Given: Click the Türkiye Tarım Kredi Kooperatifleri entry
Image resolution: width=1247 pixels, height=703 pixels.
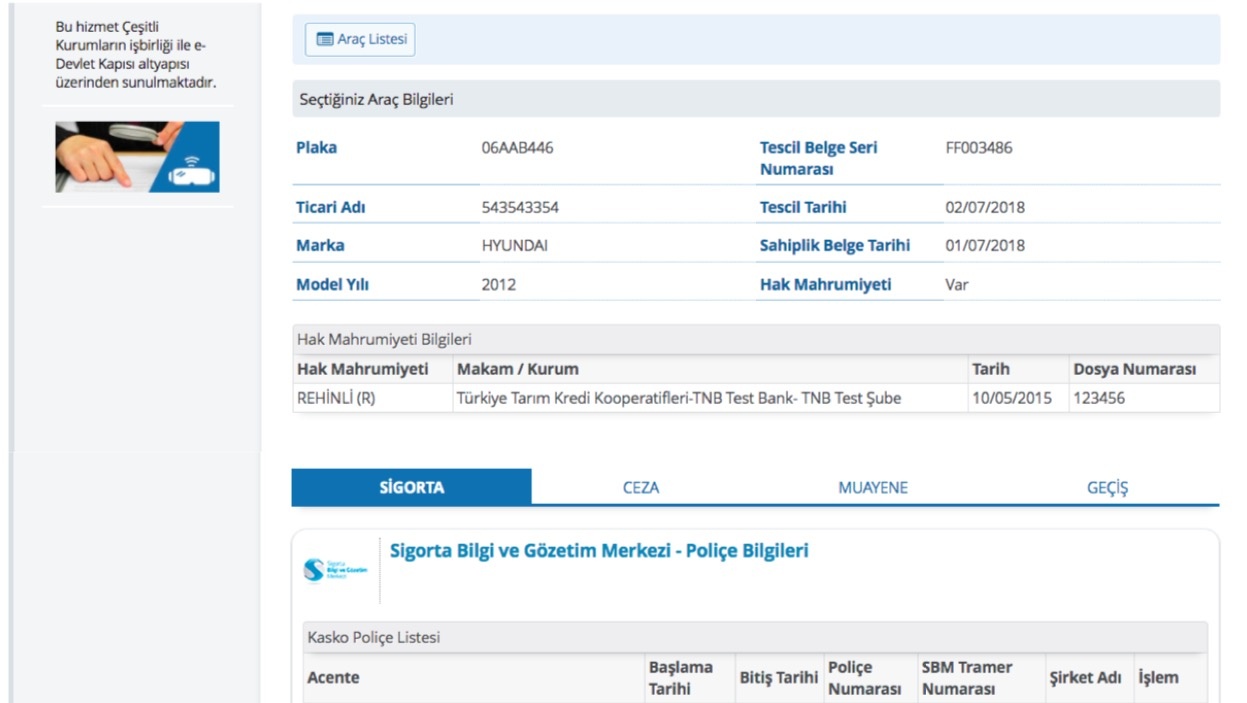Looking at the screenshot, I should click(677, 398).
